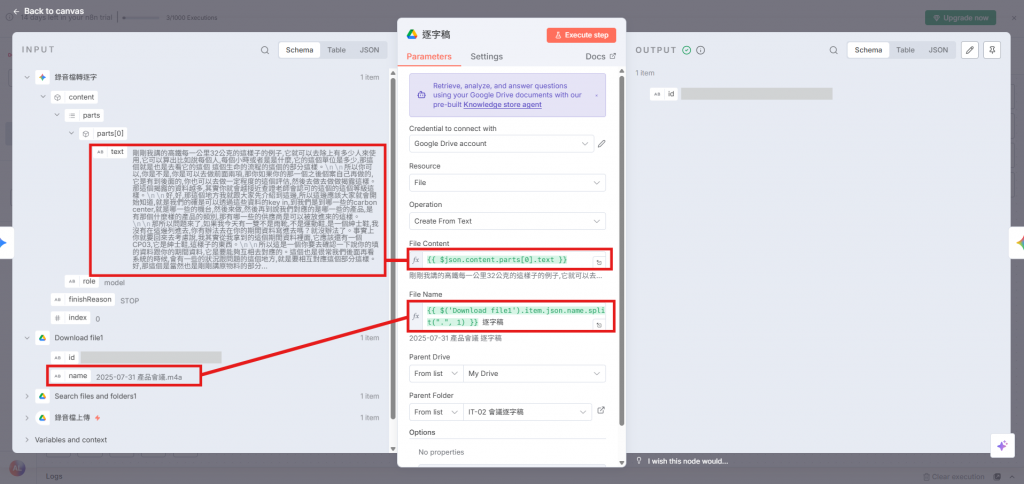Click the Execute step button

[581, 35]
